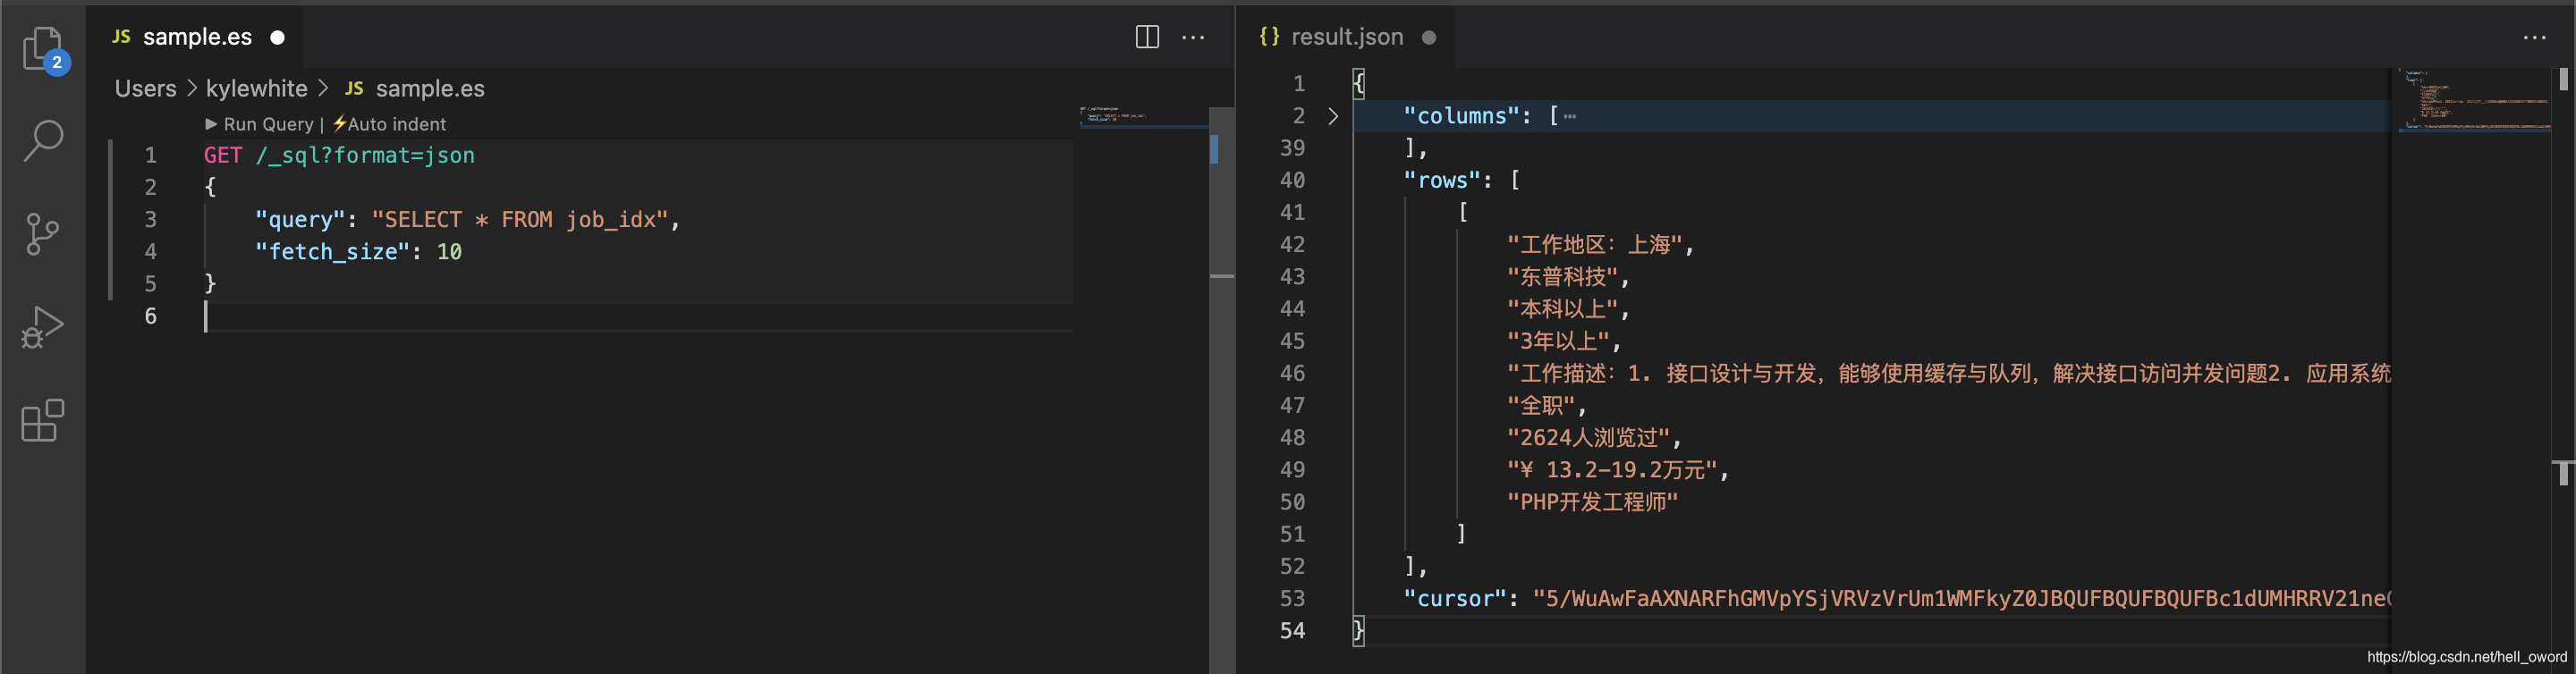Open the Source Control panel
Image resolution: width=2576 pixels, height=674 pixels.
[43, 234]
